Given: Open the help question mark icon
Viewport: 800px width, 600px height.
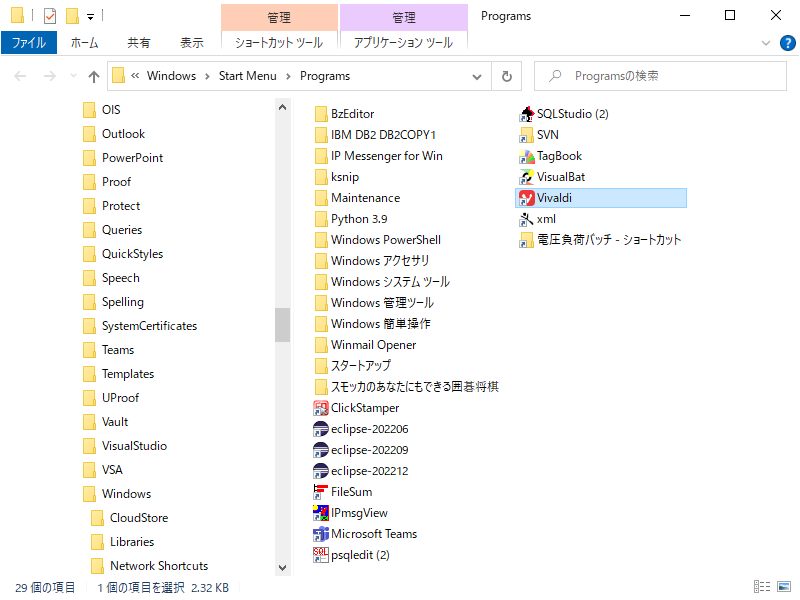Looking at the screenshot, I should point(787,43).
